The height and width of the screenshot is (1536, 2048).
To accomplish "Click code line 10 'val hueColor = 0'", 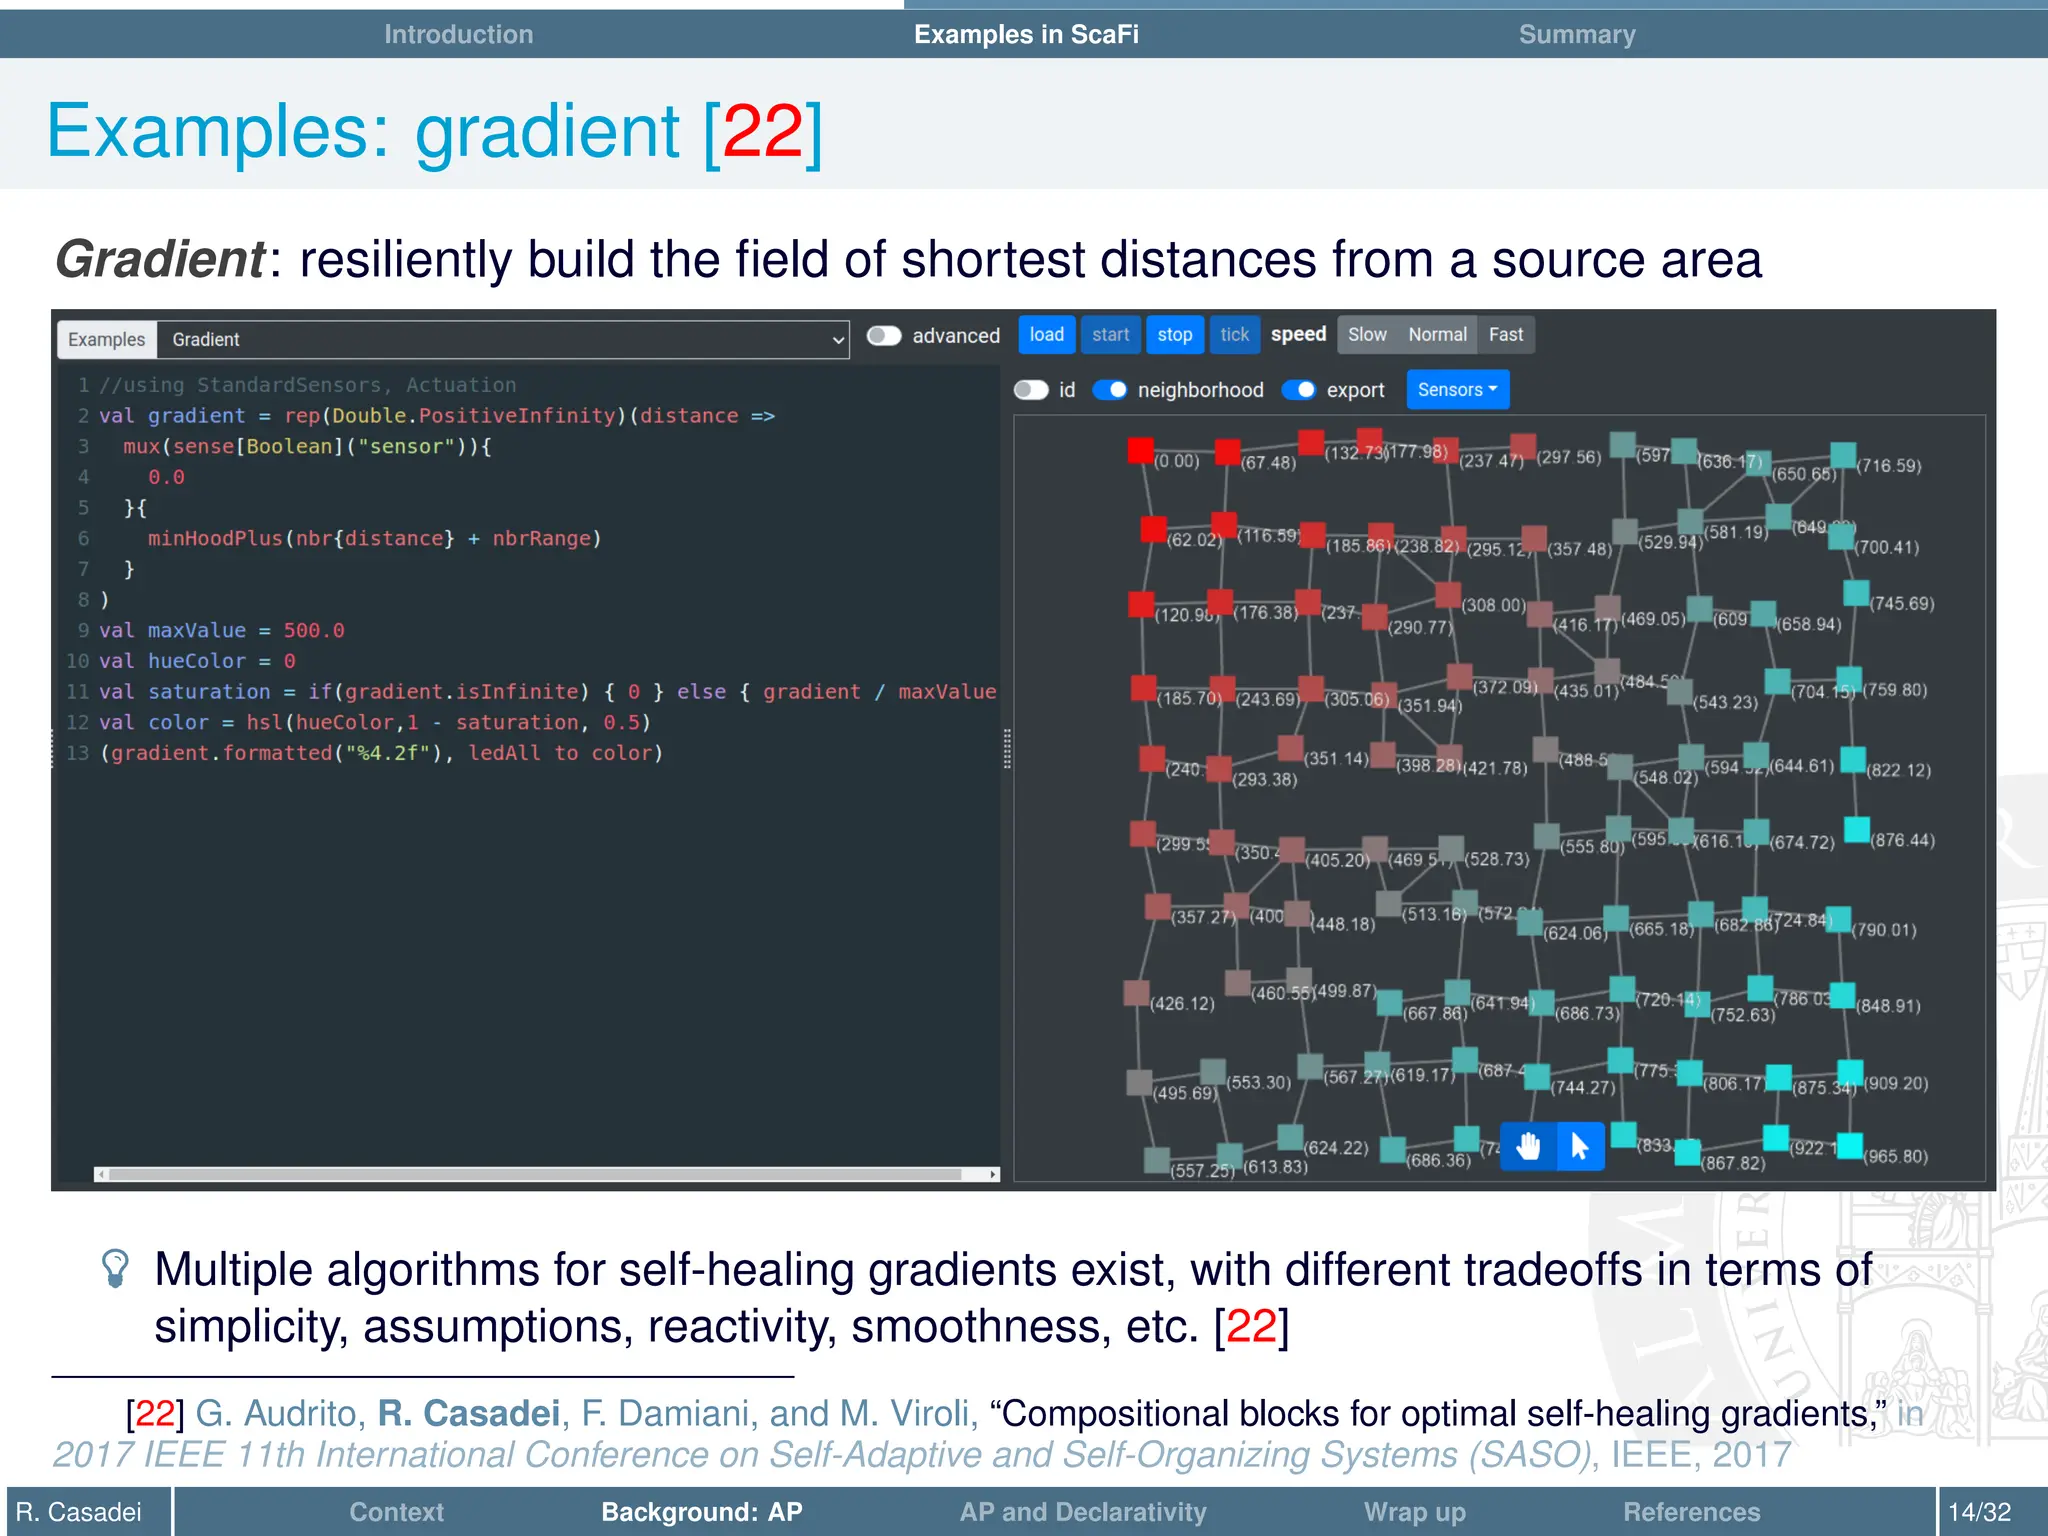I will click(x=198, y=661).
